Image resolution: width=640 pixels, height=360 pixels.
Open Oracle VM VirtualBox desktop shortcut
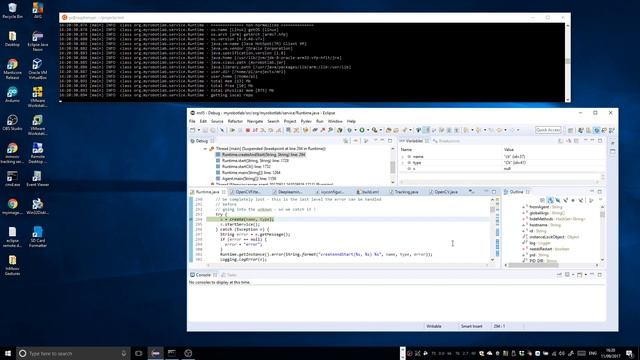[x=38, y=69]
